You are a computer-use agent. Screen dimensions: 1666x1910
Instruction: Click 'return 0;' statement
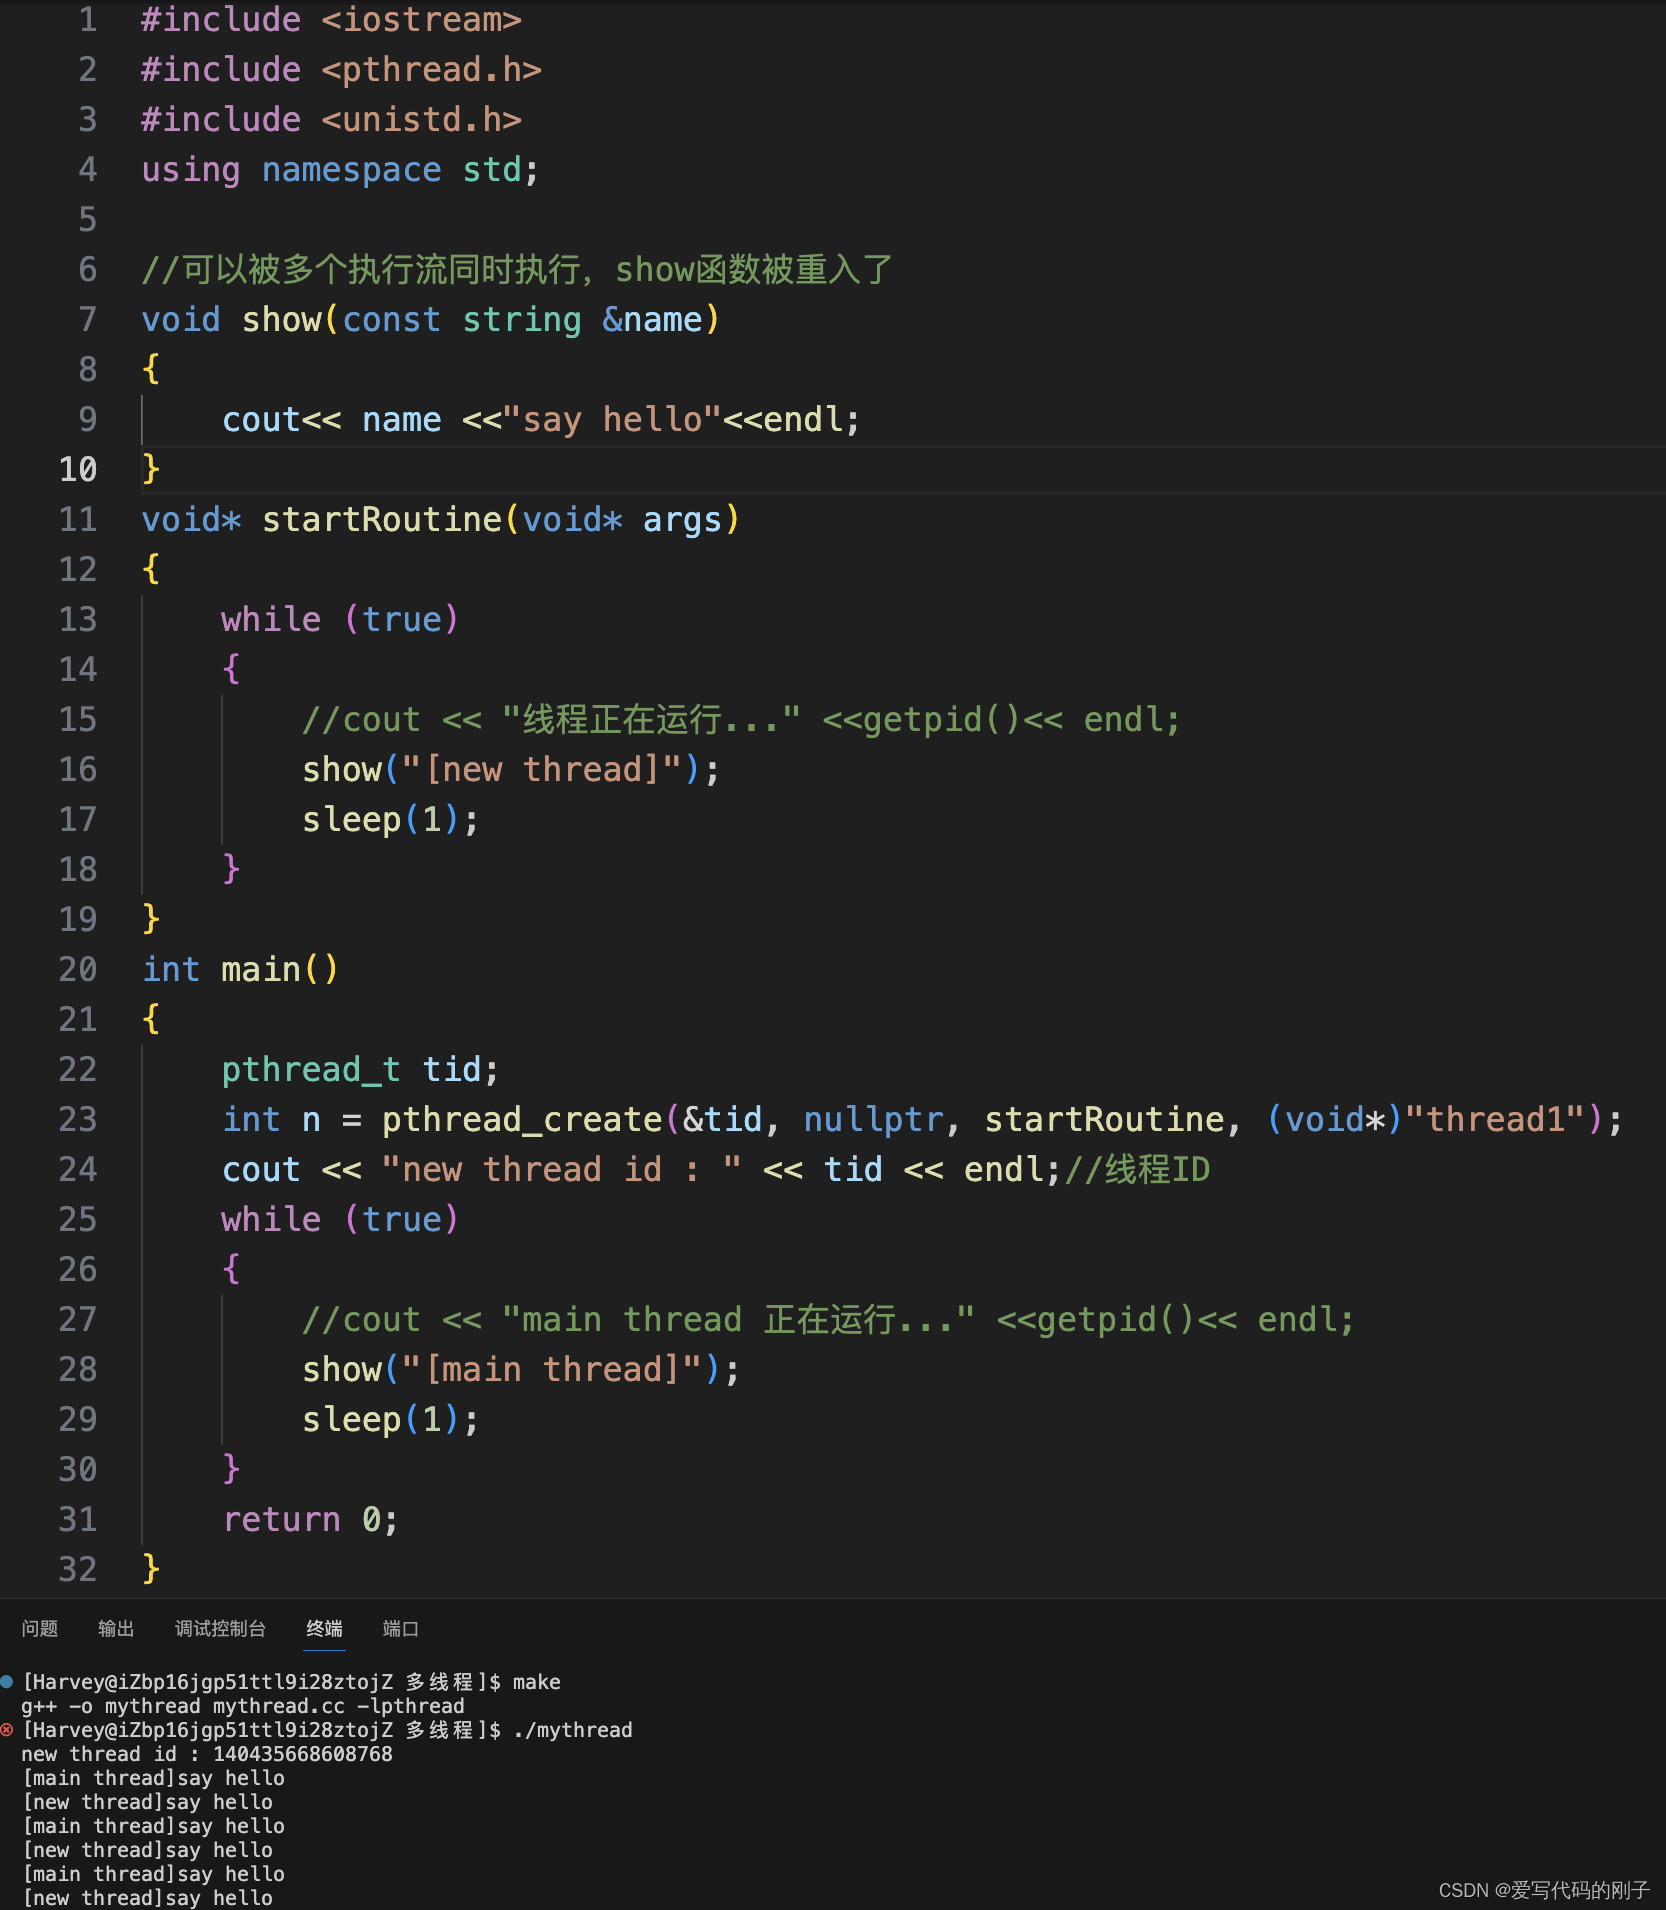point(310,1519)
